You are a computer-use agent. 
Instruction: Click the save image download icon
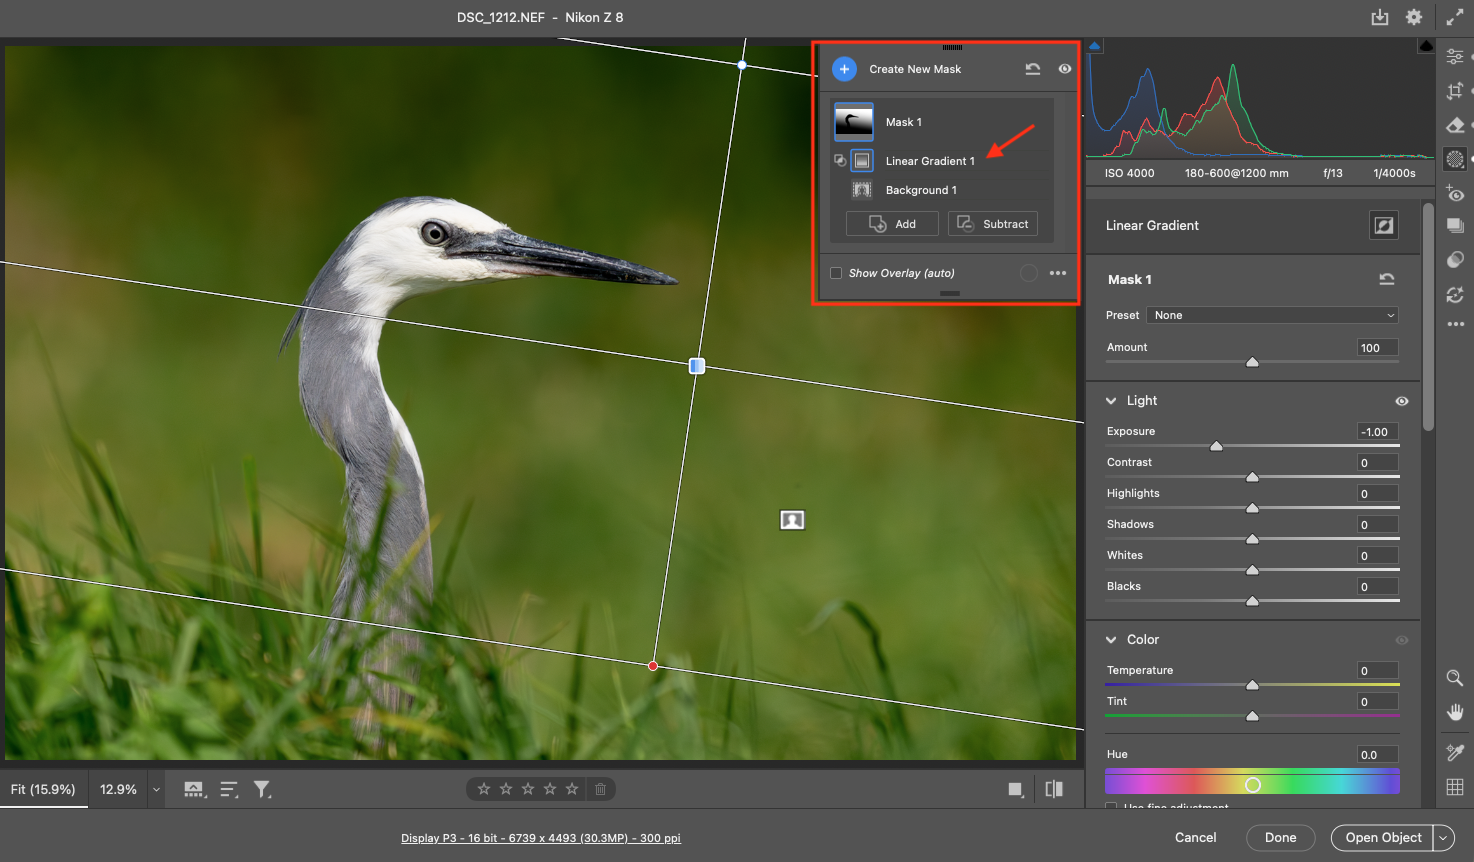pyautogui.click(x=1379, y=17)
